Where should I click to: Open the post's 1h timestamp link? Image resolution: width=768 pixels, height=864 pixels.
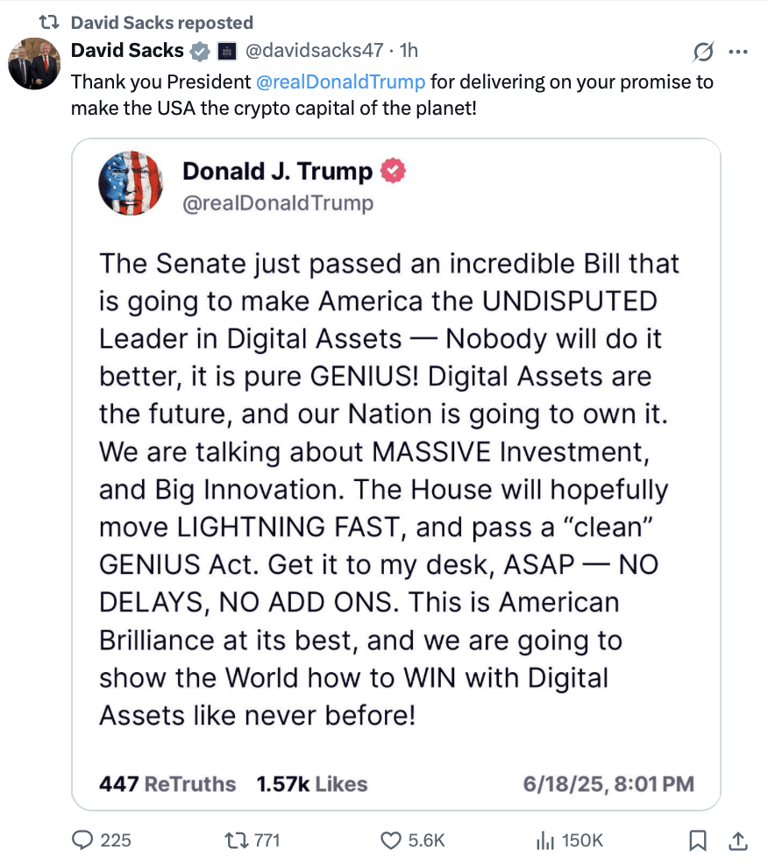pyautogui.click(x=409, y=51)
